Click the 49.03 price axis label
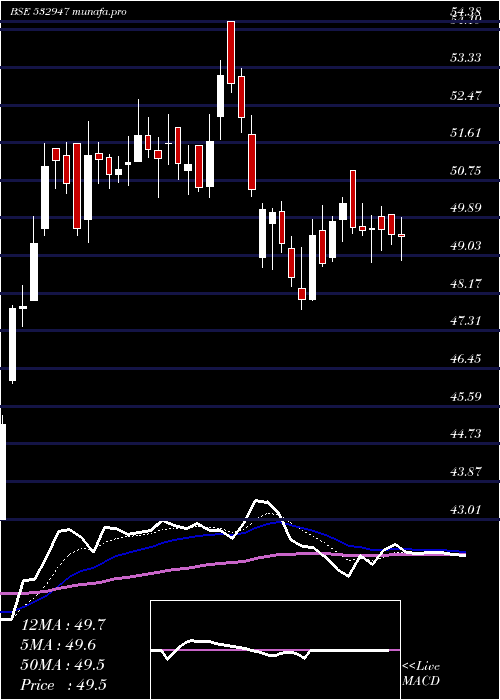The width and height of the screenshot is (500, 700). pyautogui.click(x=466, y=246)
